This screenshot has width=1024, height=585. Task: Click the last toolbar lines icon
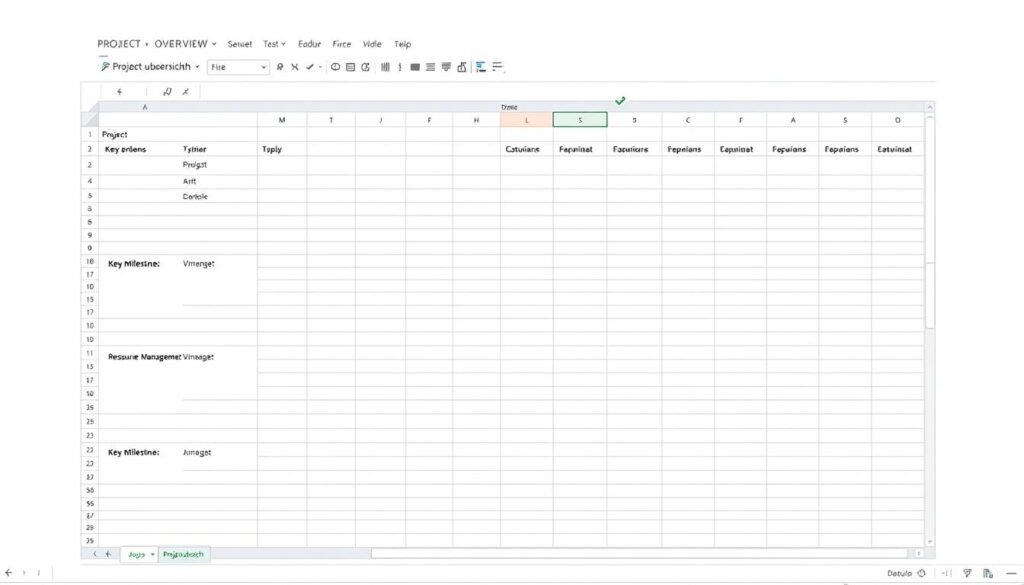498,67
